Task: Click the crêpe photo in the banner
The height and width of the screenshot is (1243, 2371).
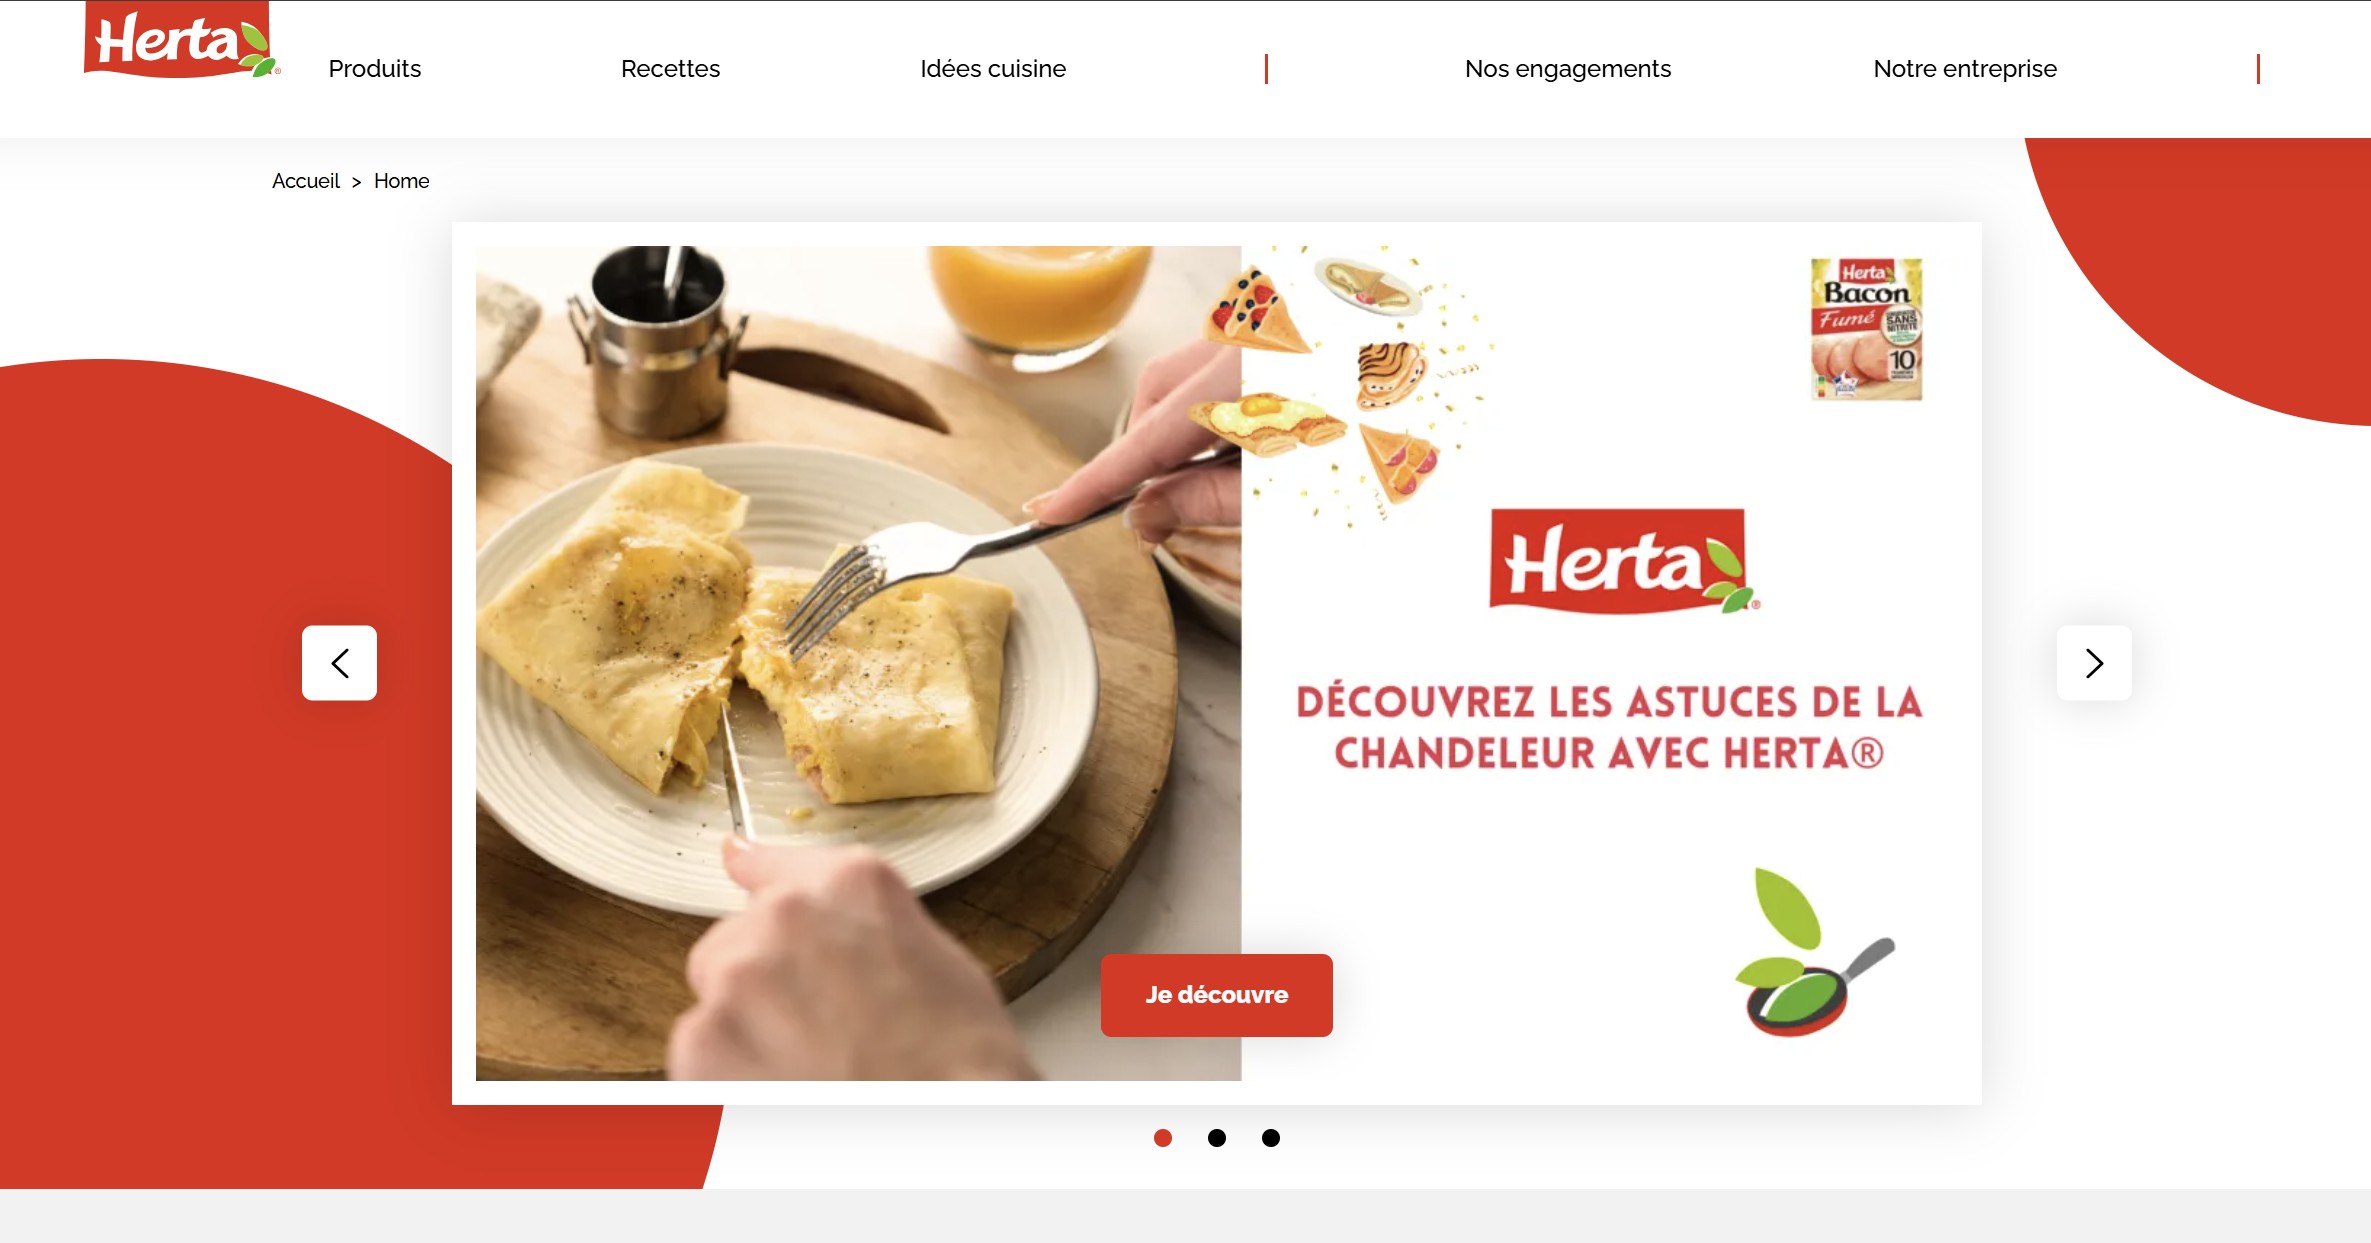Action: [x=858, y=663]
